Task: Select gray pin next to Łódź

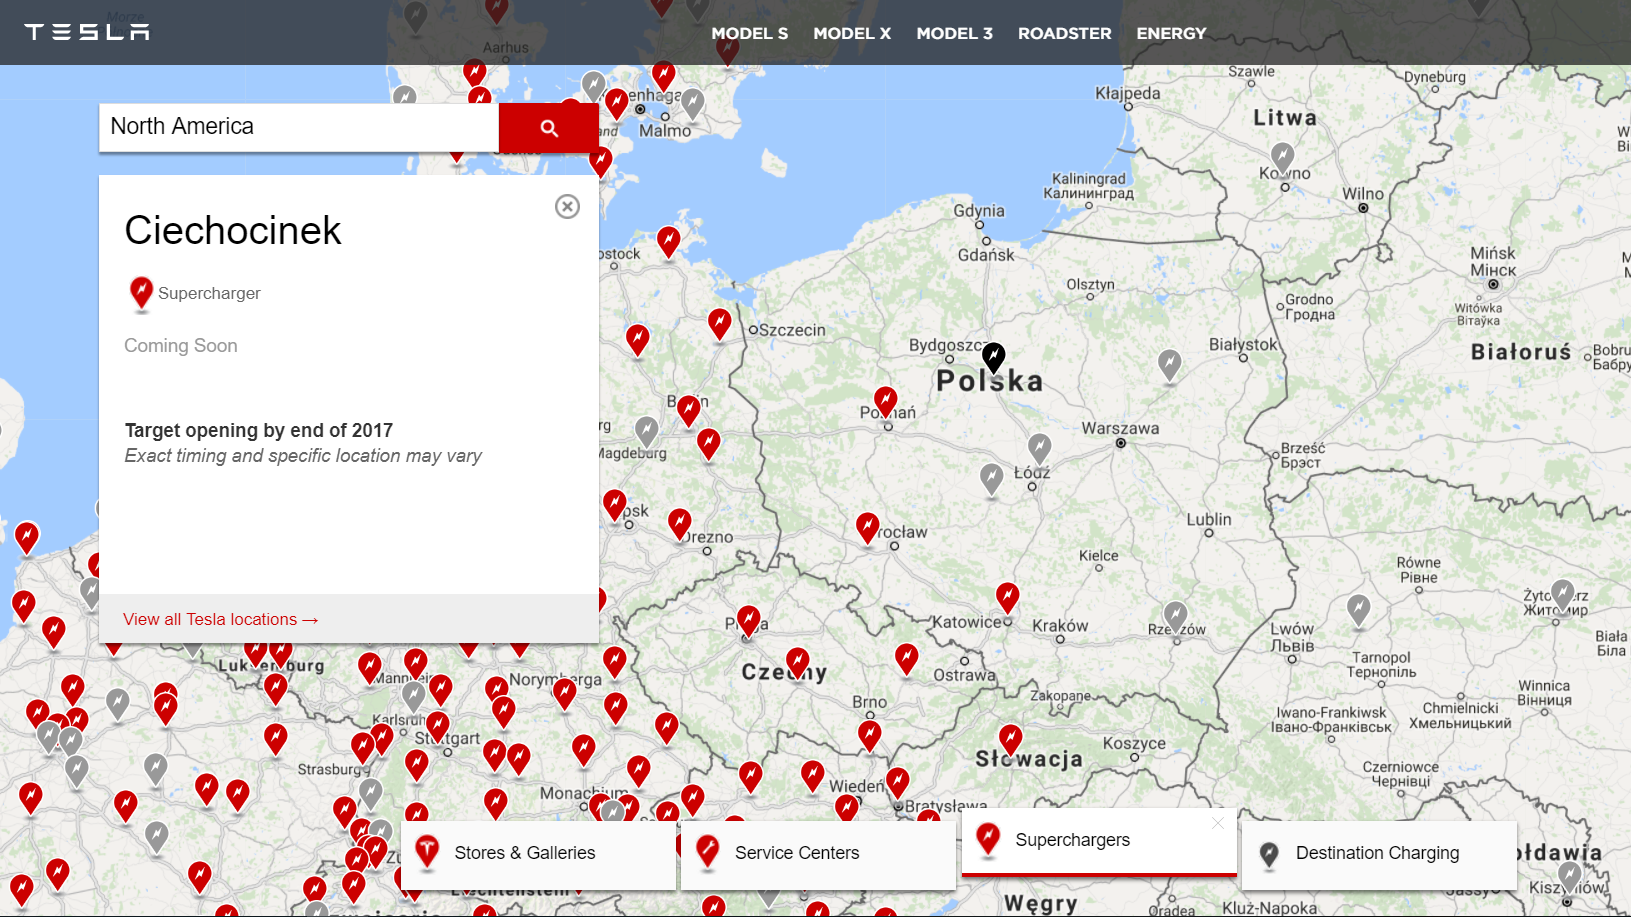Action: pos(991,480)
